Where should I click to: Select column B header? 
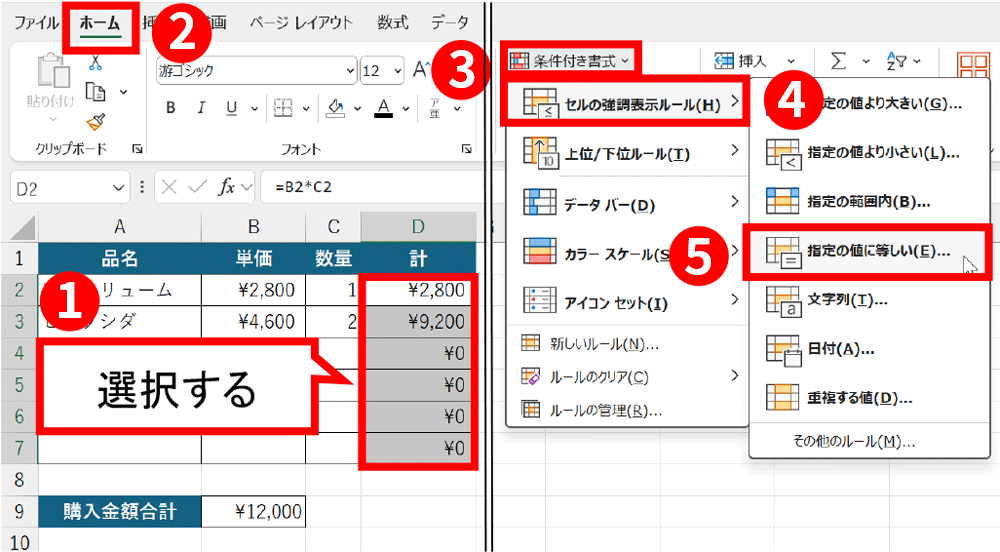pos(253,227)
